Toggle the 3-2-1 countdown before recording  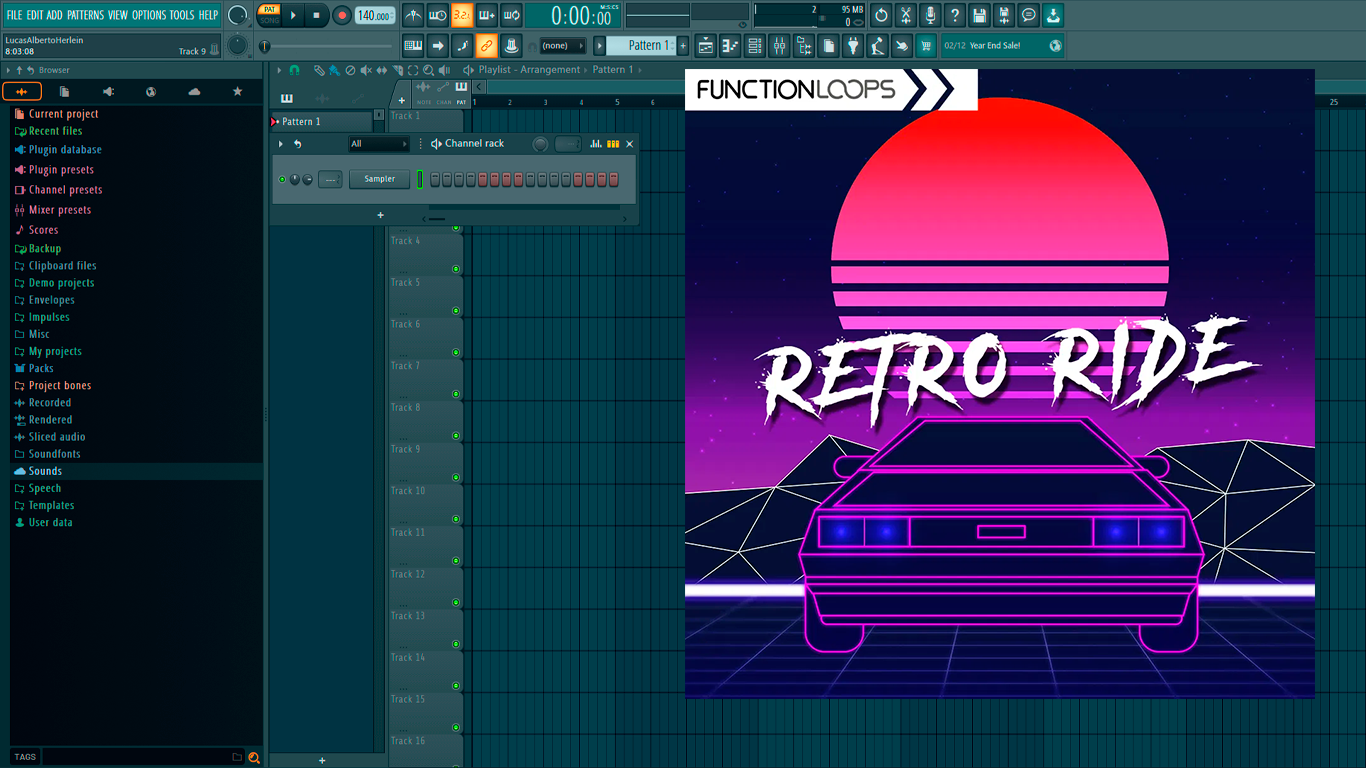click(x=462, y=15)
